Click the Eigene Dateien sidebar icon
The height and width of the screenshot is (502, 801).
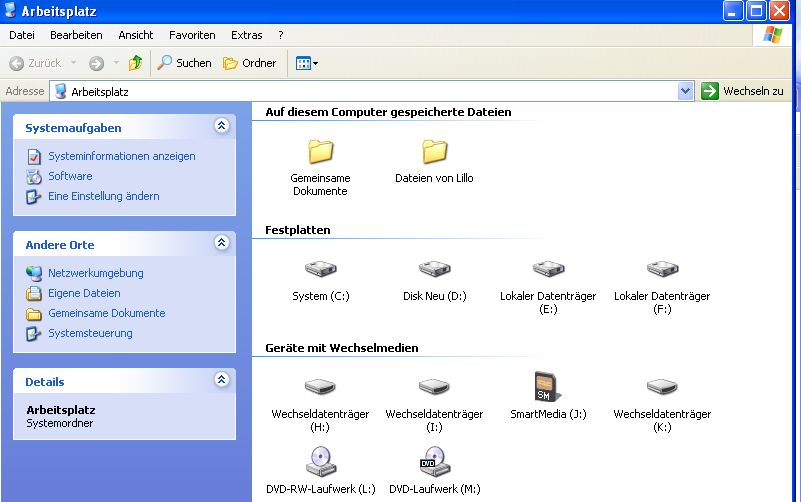(34, 293)
